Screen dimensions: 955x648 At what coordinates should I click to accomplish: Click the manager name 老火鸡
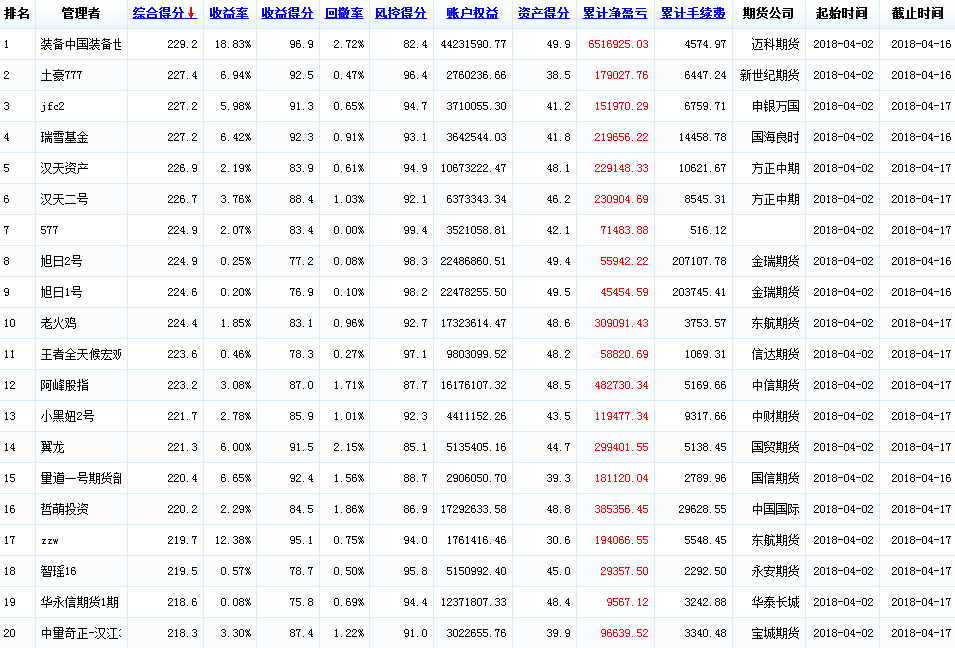pyautogui.click(x=58, y=323)
